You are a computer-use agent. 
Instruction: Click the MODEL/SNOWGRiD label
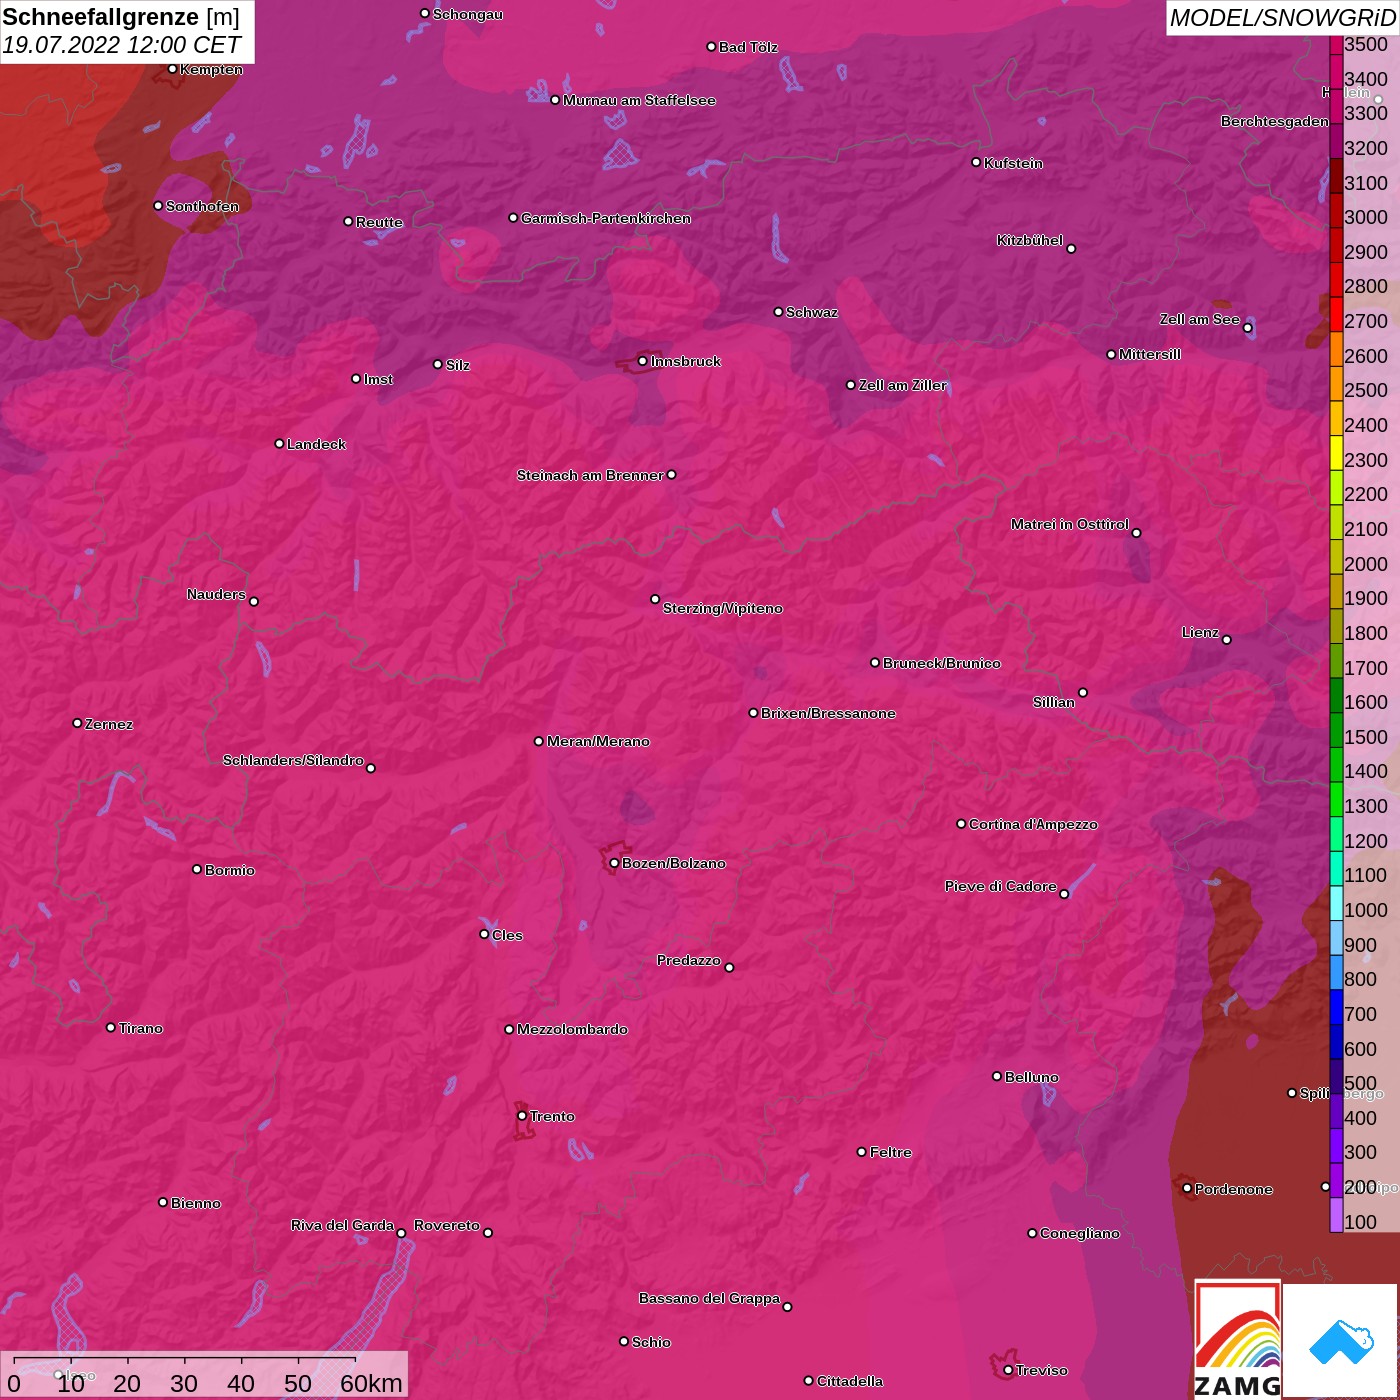tap(1282, 18)
